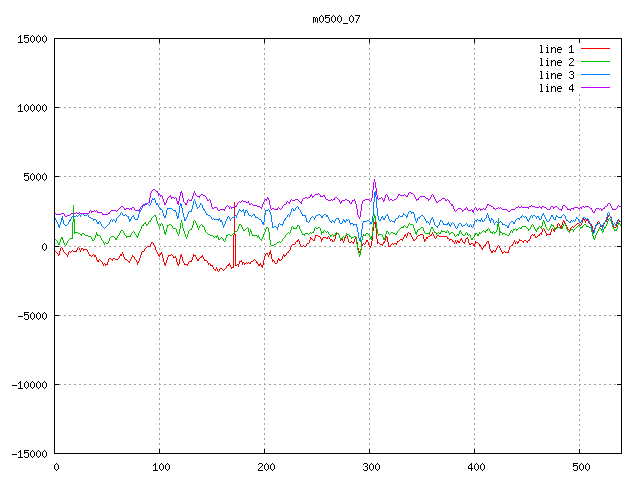Viewport: 640px width, 480px height.
Task: Click the red line sample in legend
Action: click(x=595, y=49)
